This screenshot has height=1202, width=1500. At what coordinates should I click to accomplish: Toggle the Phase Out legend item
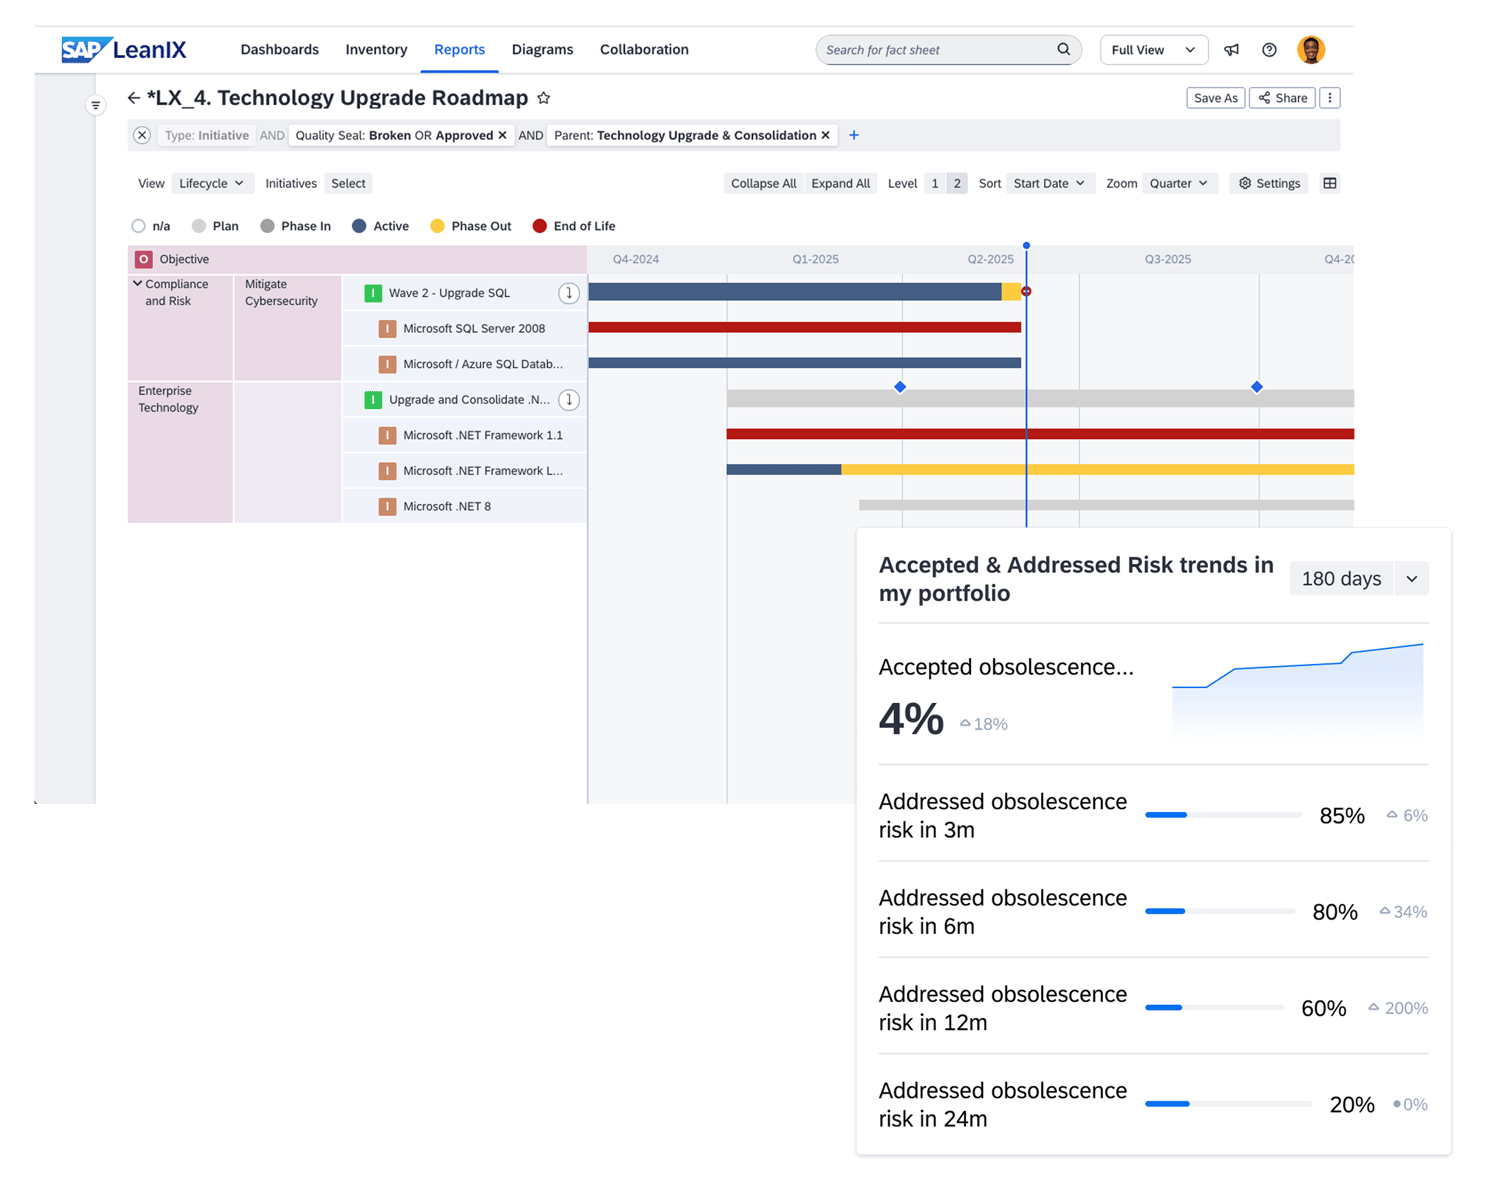[470, 226]
